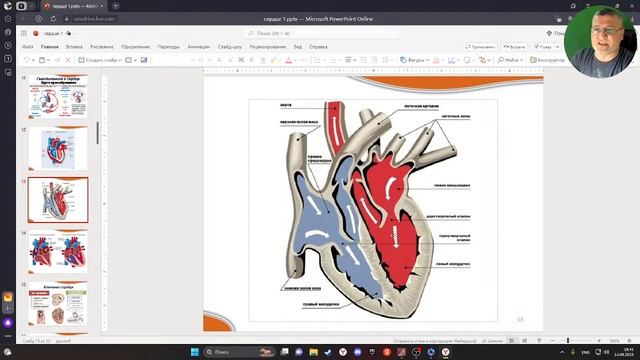
Task: Expand the text alignment dropdown arrow
Action: point(355,60)
